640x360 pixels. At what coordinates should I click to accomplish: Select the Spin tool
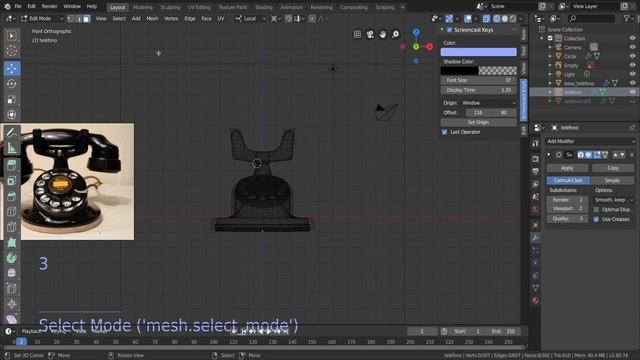point(11,258)
